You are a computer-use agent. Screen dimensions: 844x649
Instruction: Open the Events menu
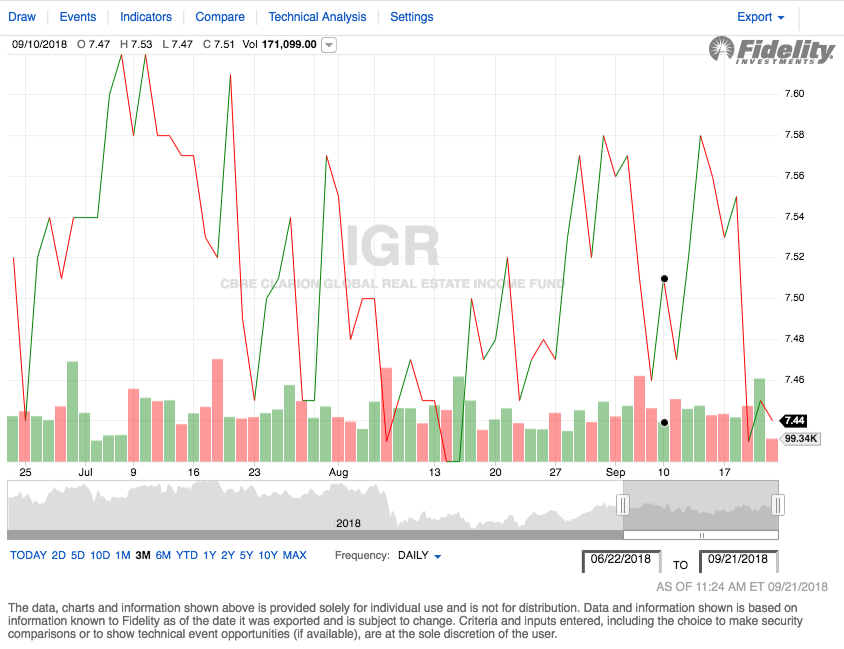coord(78,17)
